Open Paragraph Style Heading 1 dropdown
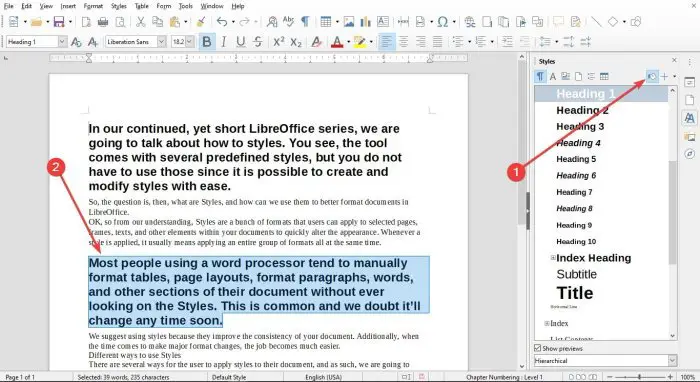Image resolution: width=700 pixels, height=382 pixels. pos(62,42)
